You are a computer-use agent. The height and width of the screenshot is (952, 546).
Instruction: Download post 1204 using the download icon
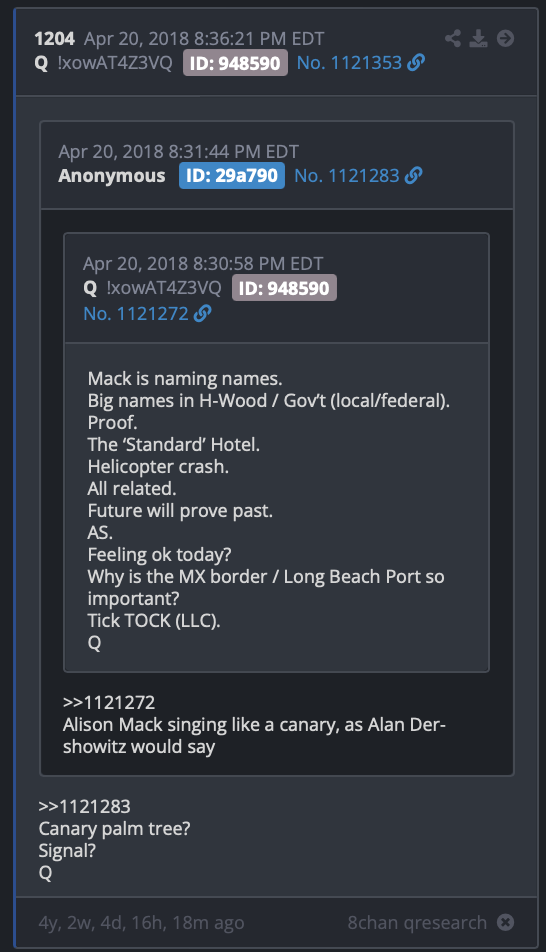[479, 38]
